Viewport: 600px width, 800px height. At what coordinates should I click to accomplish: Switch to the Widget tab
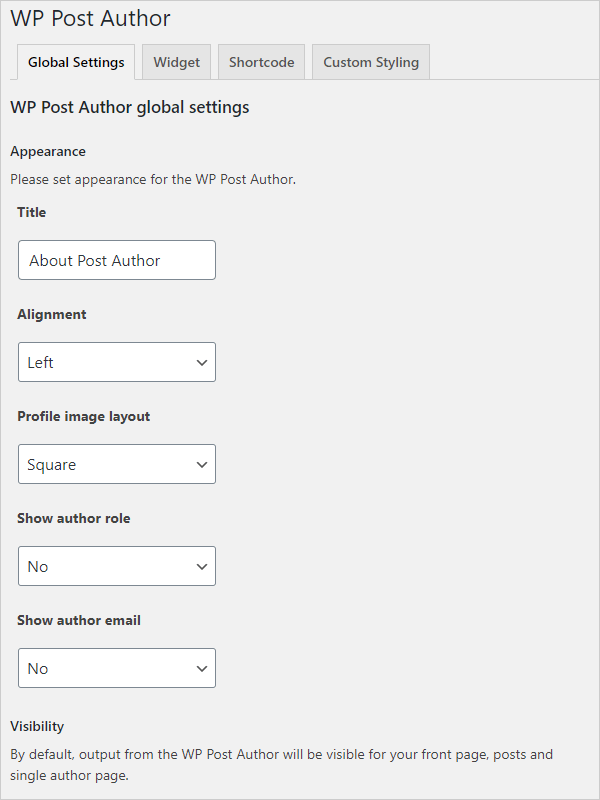click(176, 61)
